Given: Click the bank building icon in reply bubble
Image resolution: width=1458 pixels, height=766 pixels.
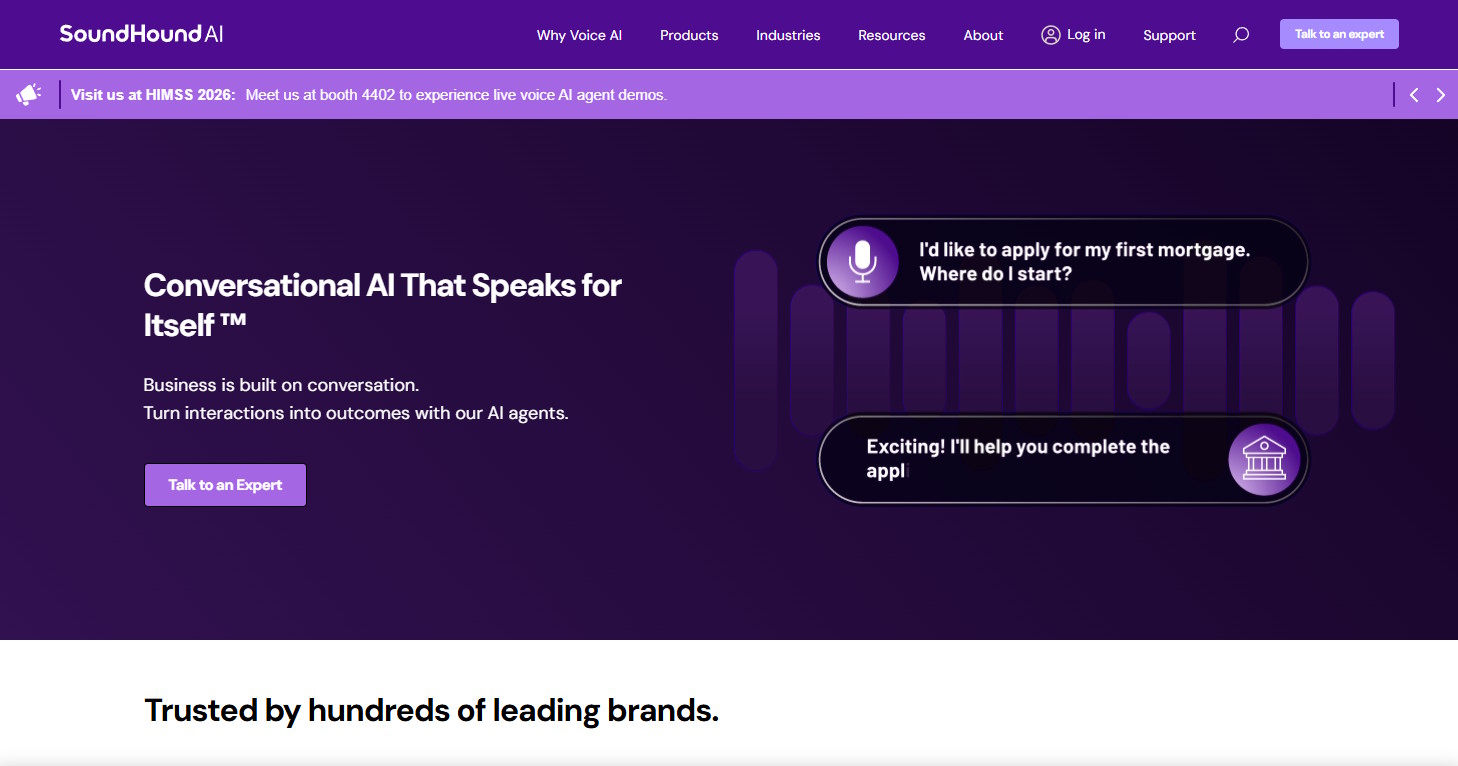Looking at the screenshot, I should (1264, 460).
